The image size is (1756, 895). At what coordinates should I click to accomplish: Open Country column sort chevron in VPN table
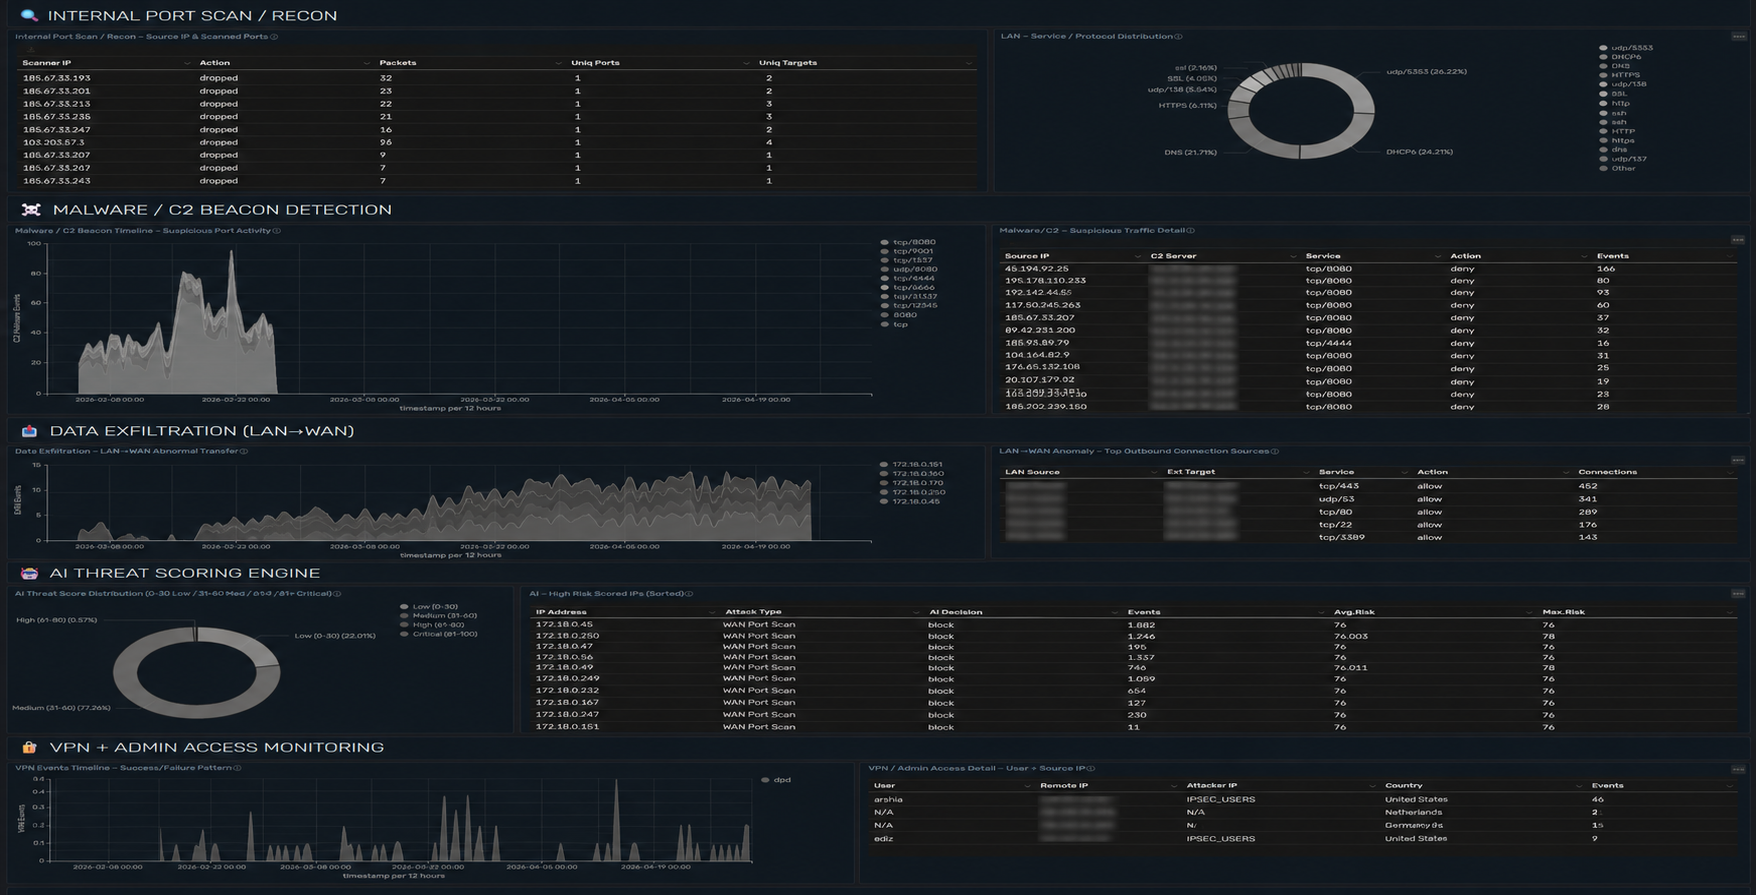[1579, 786]
